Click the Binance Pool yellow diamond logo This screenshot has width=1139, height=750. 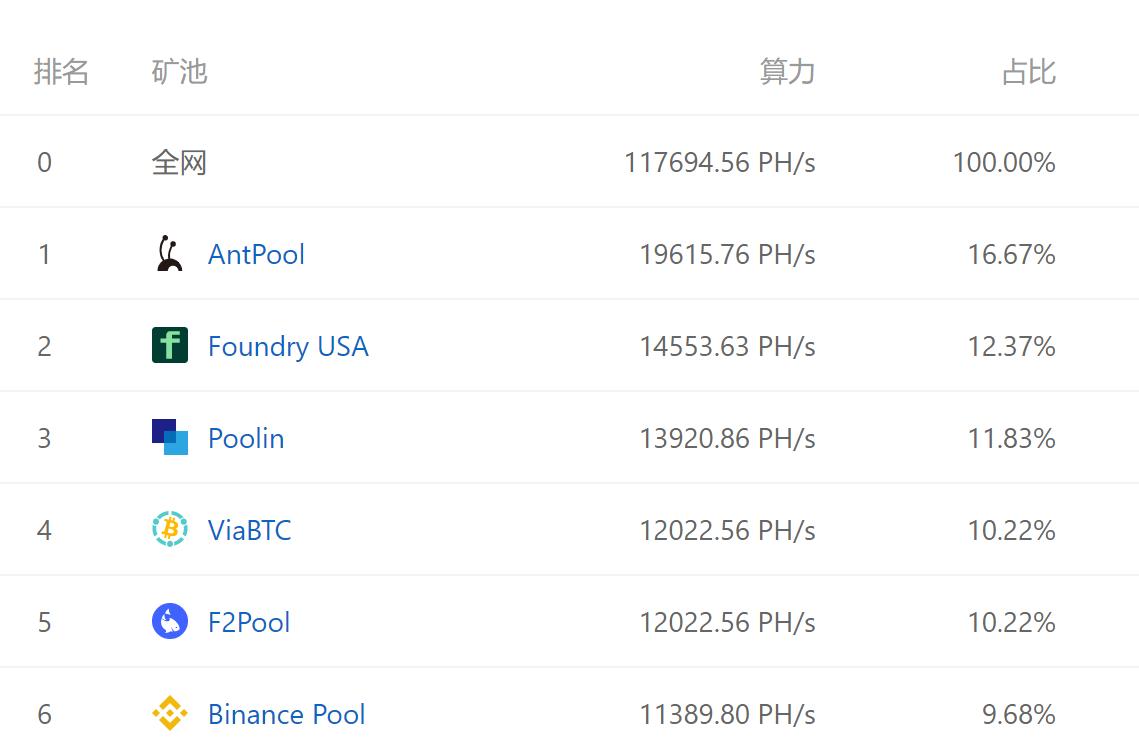pyautogui.click(x=169, y=714)
